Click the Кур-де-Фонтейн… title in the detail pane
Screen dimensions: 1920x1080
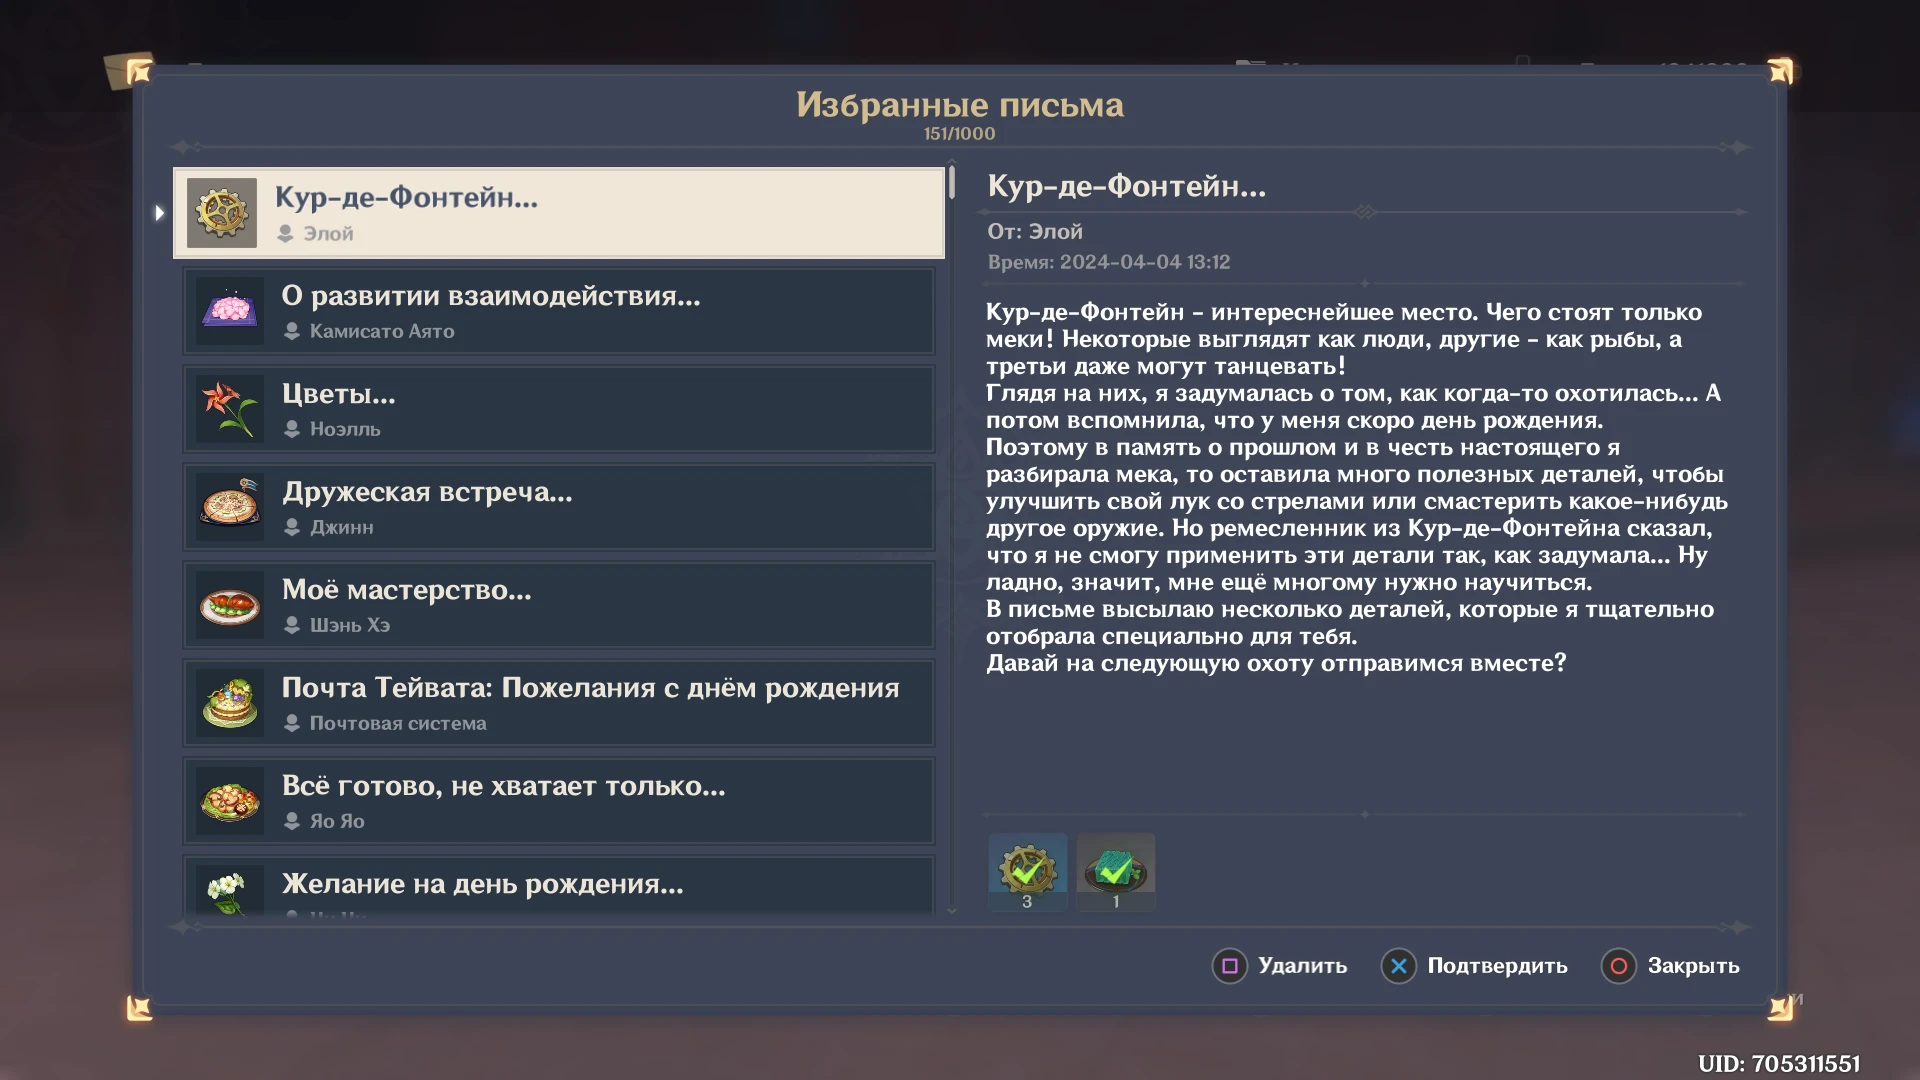[x=1127, y=186]
